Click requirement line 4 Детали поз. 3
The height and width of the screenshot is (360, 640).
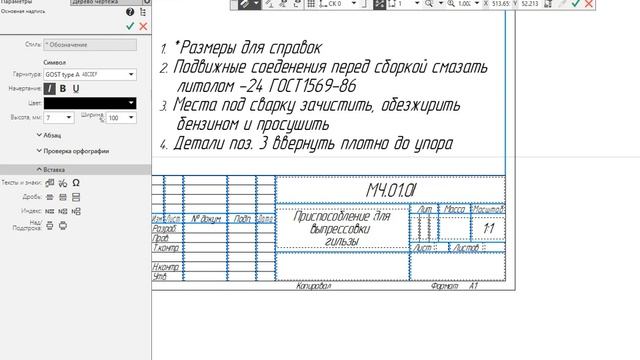(x=307, y=144)
